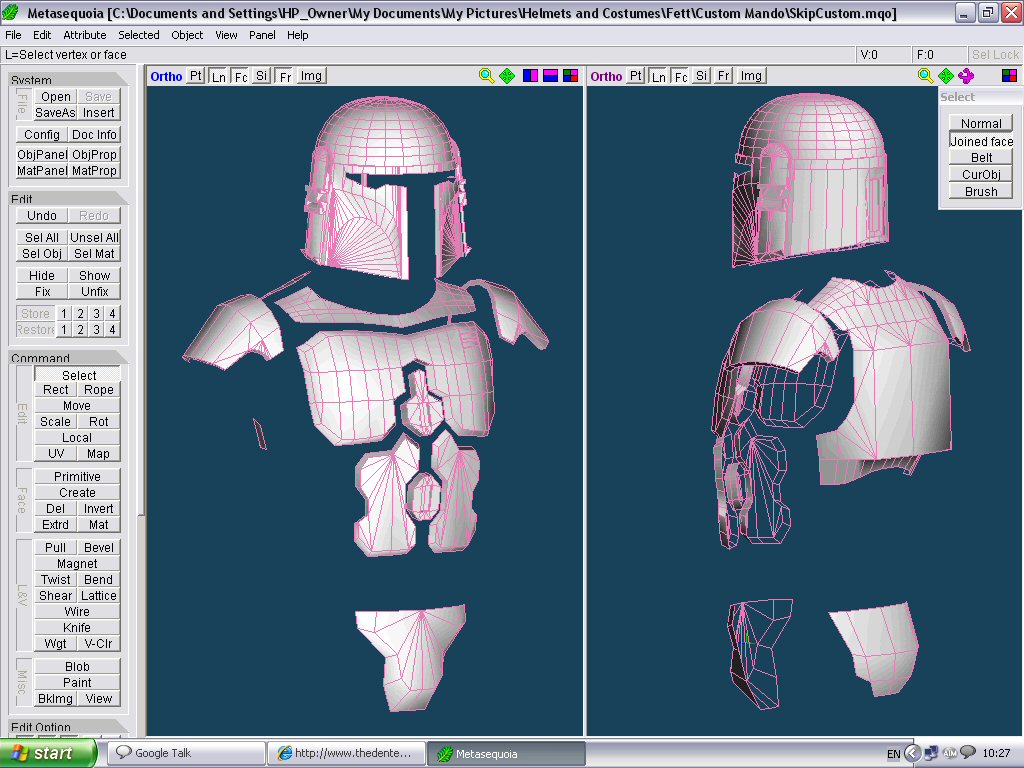Click the Windows start button
The height and width of the screenshot is (768, 1024).
click(x=48, y=753)
